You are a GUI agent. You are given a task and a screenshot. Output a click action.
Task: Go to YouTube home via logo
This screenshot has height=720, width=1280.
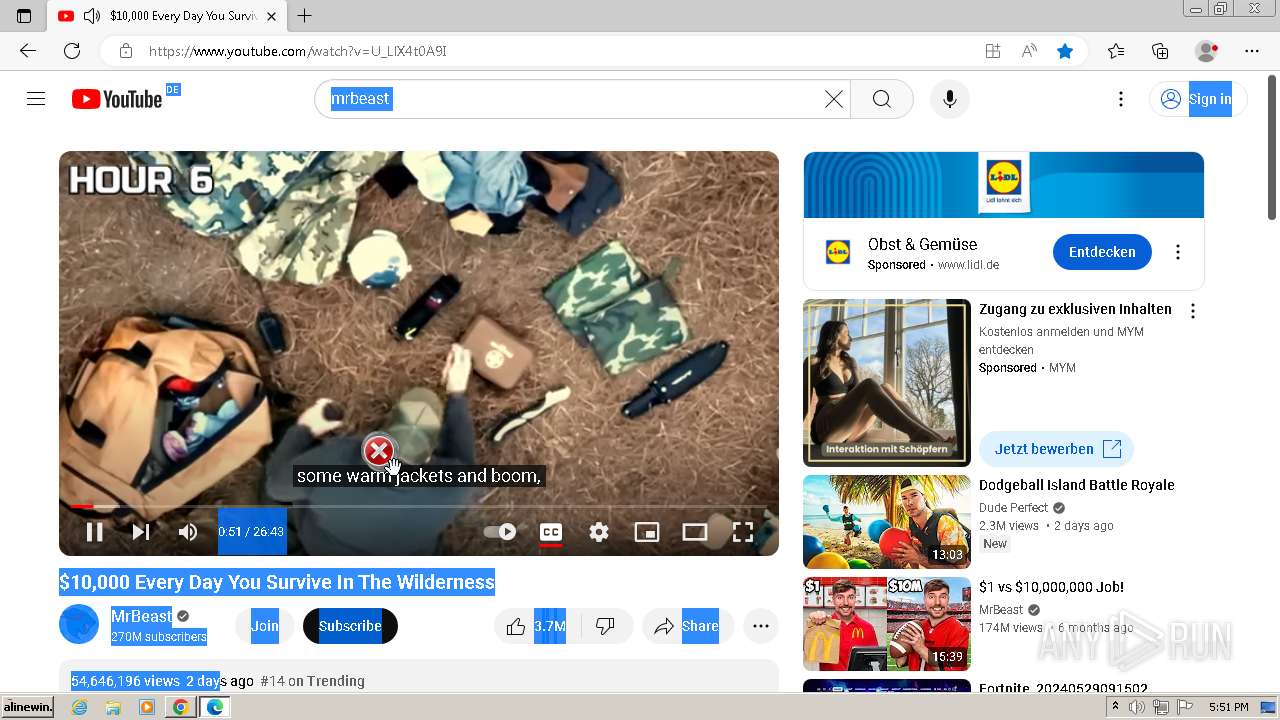coord(117,99)
